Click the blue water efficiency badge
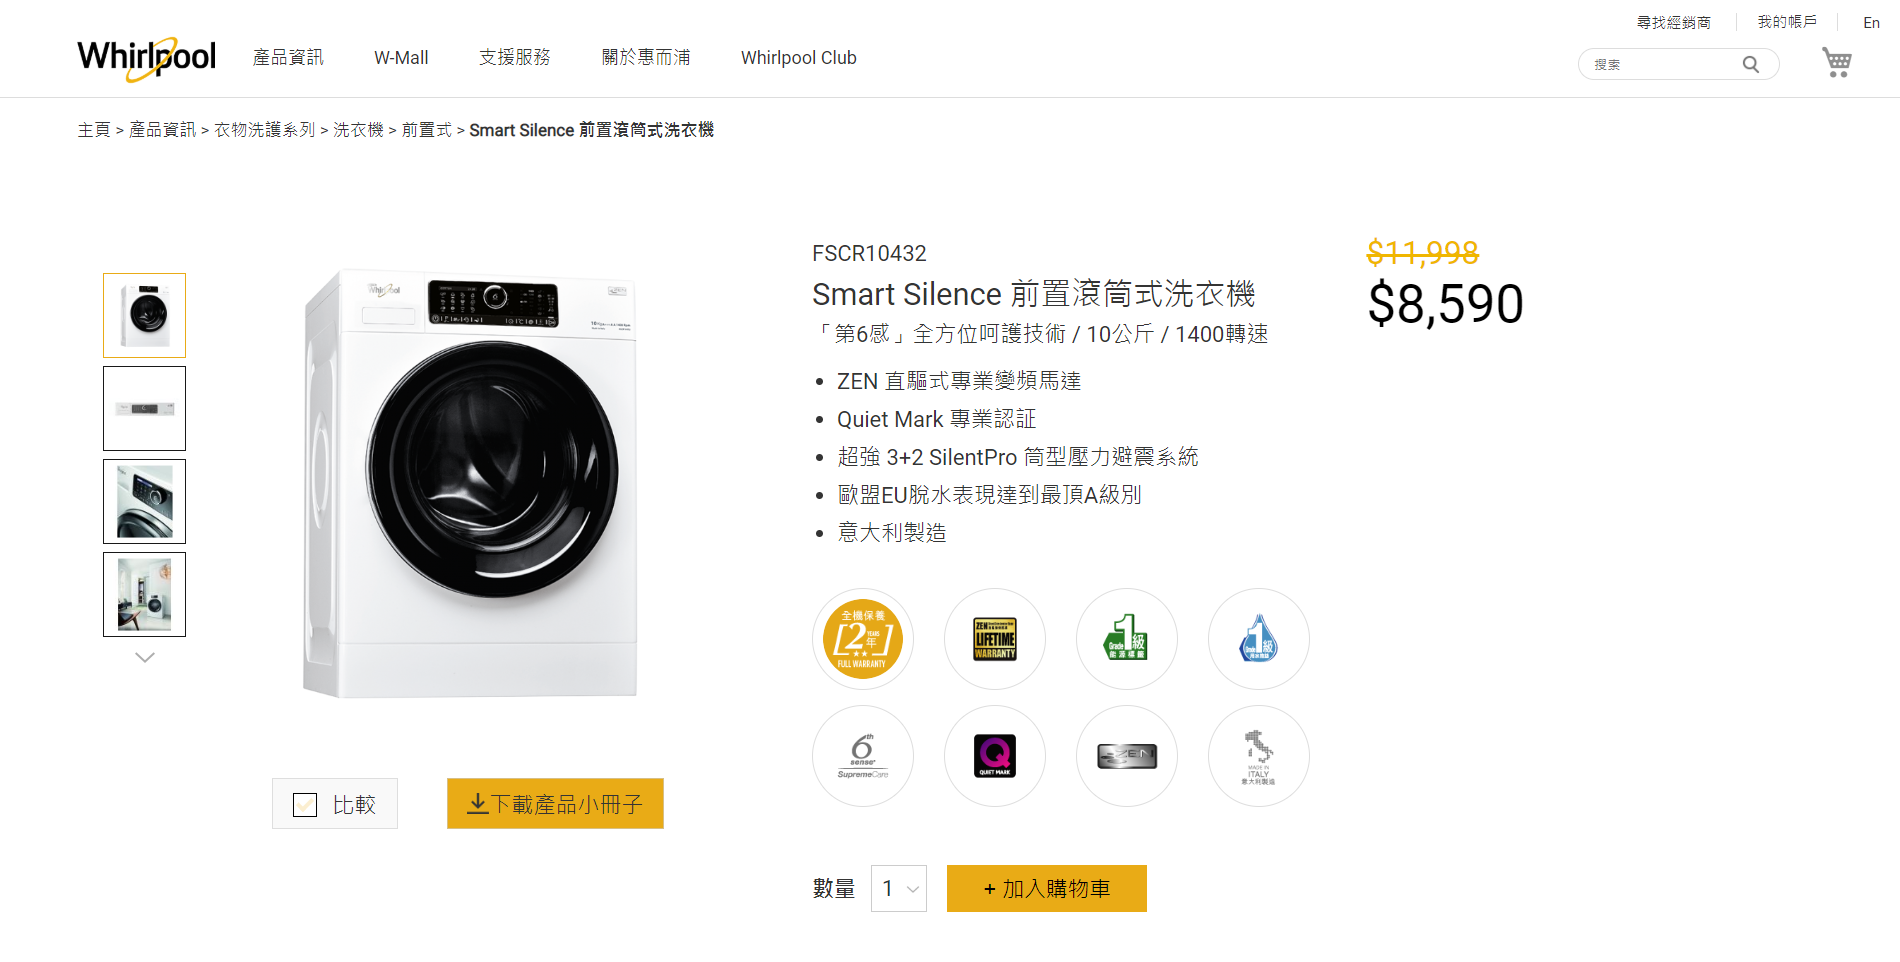 pyautogui.click(x=1258, y=639)
